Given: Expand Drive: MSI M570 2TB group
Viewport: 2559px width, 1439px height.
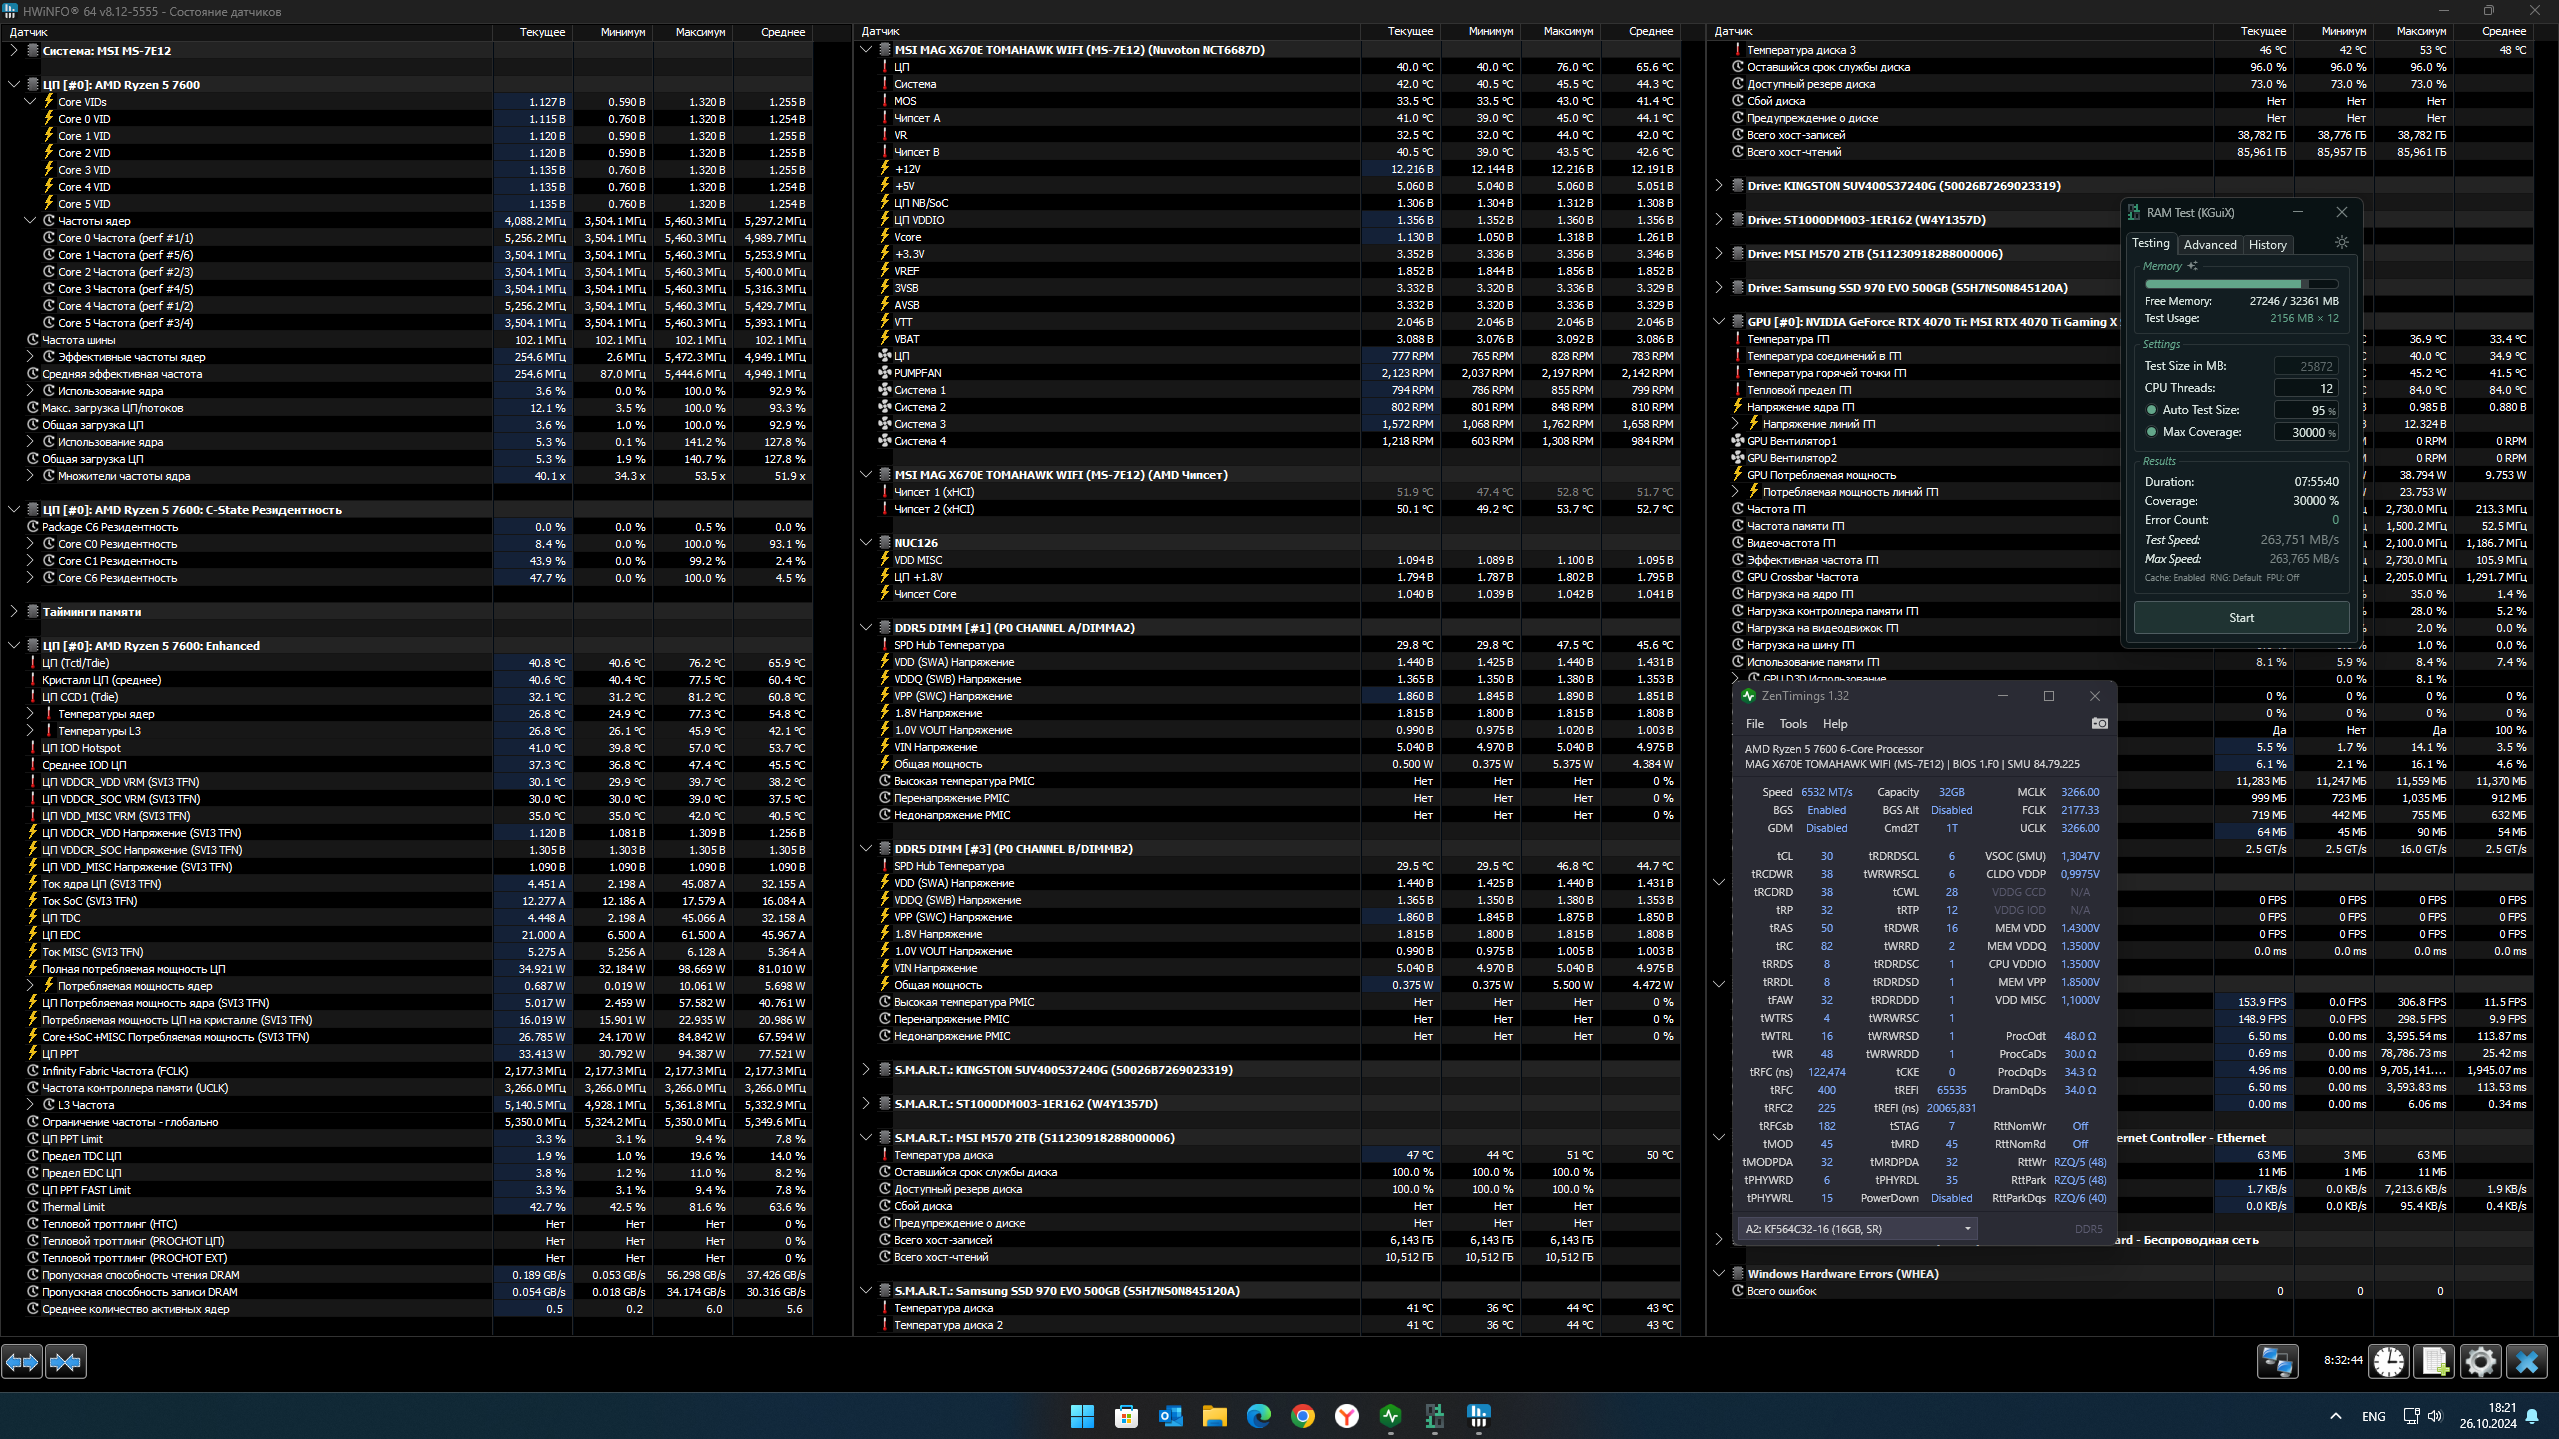Looking at the screenshot, I should click(1719, 254).
